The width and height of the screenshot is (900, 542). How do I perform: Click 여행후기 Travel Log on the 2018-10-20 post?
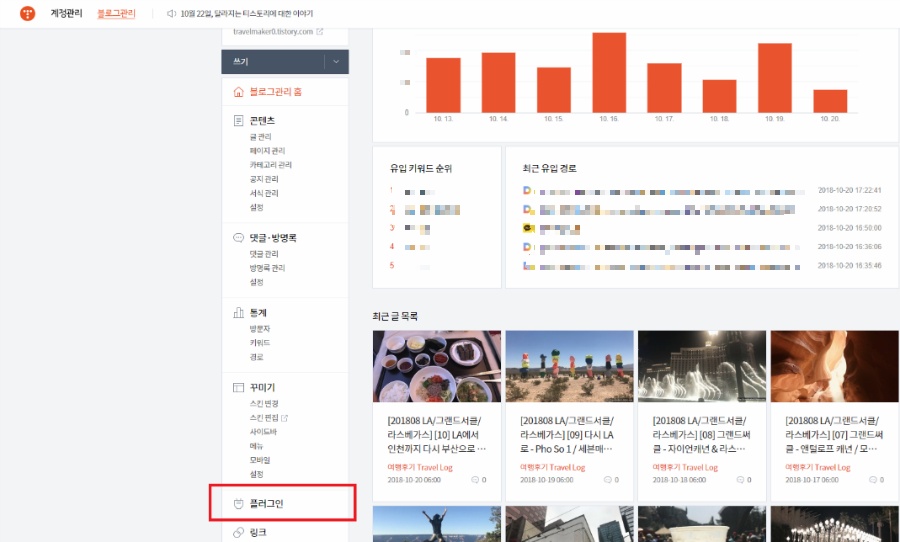pos(420,467)
